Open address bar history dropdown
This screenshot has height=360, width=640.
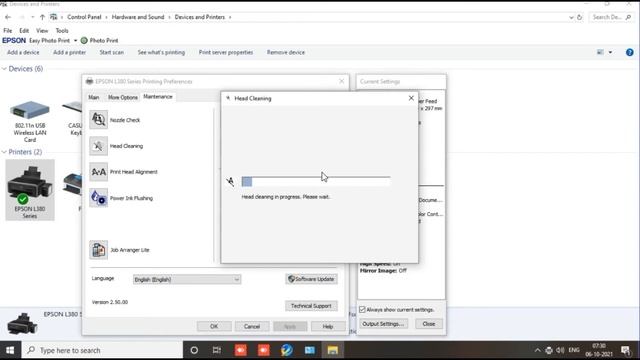pyautogui.click(x=571, y=17)
